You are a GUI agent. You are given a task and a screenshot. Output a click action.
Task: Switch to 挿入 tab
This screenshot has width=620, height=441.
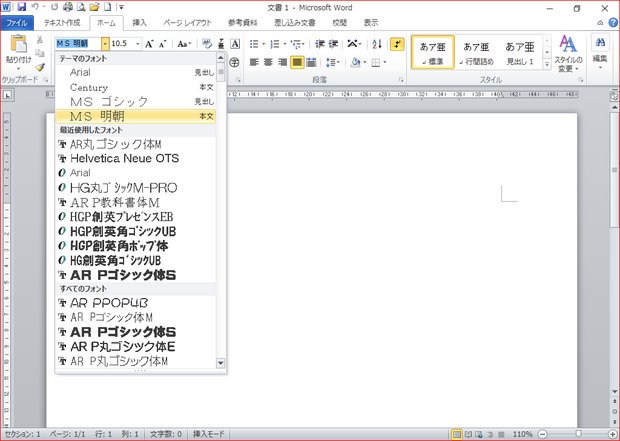coord(139,23)
